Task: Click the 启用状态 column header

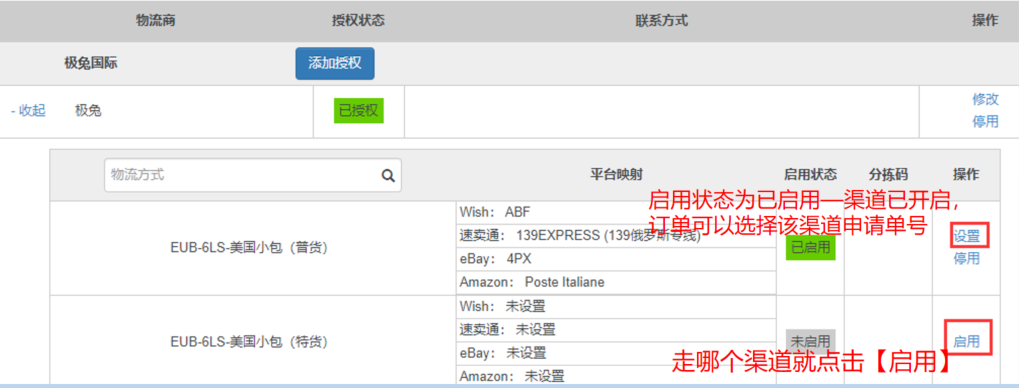Action: (x=810, y=174)
